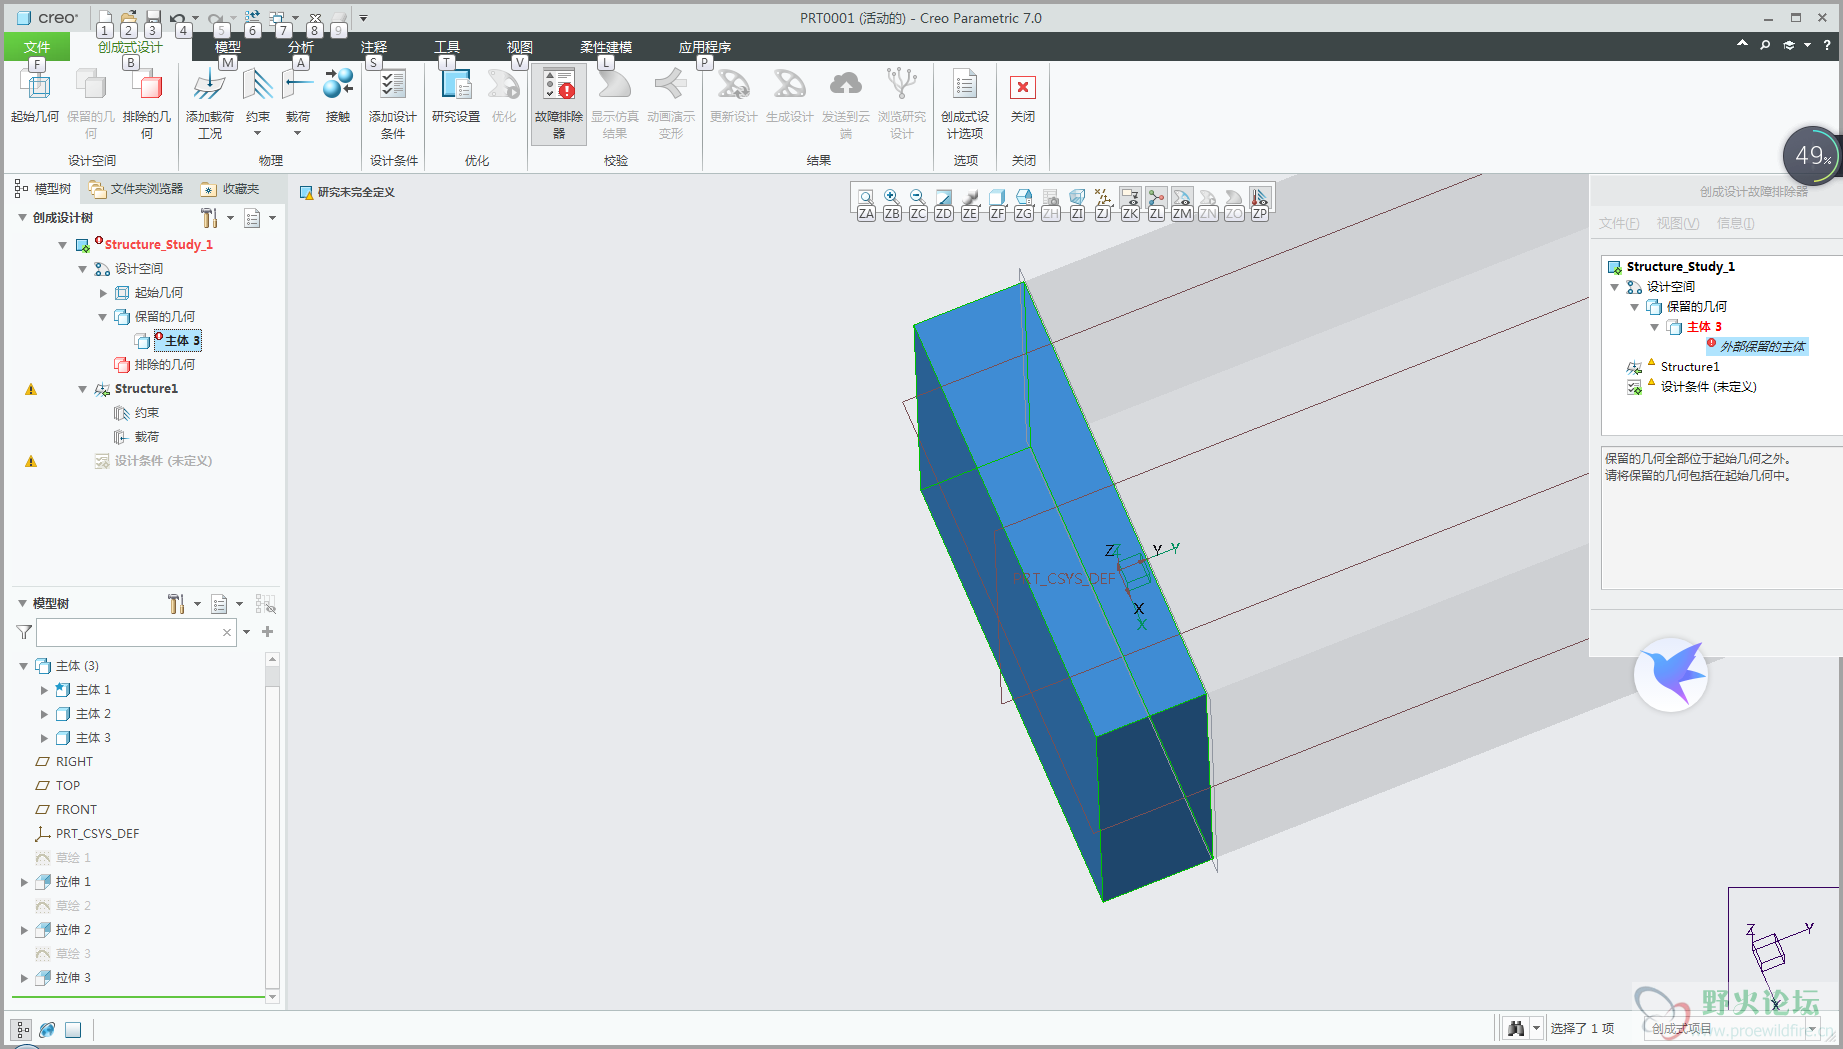Collapse the 创成式设计树 header
Screen dimensions: 1843x1049
(x=22, y=217)
